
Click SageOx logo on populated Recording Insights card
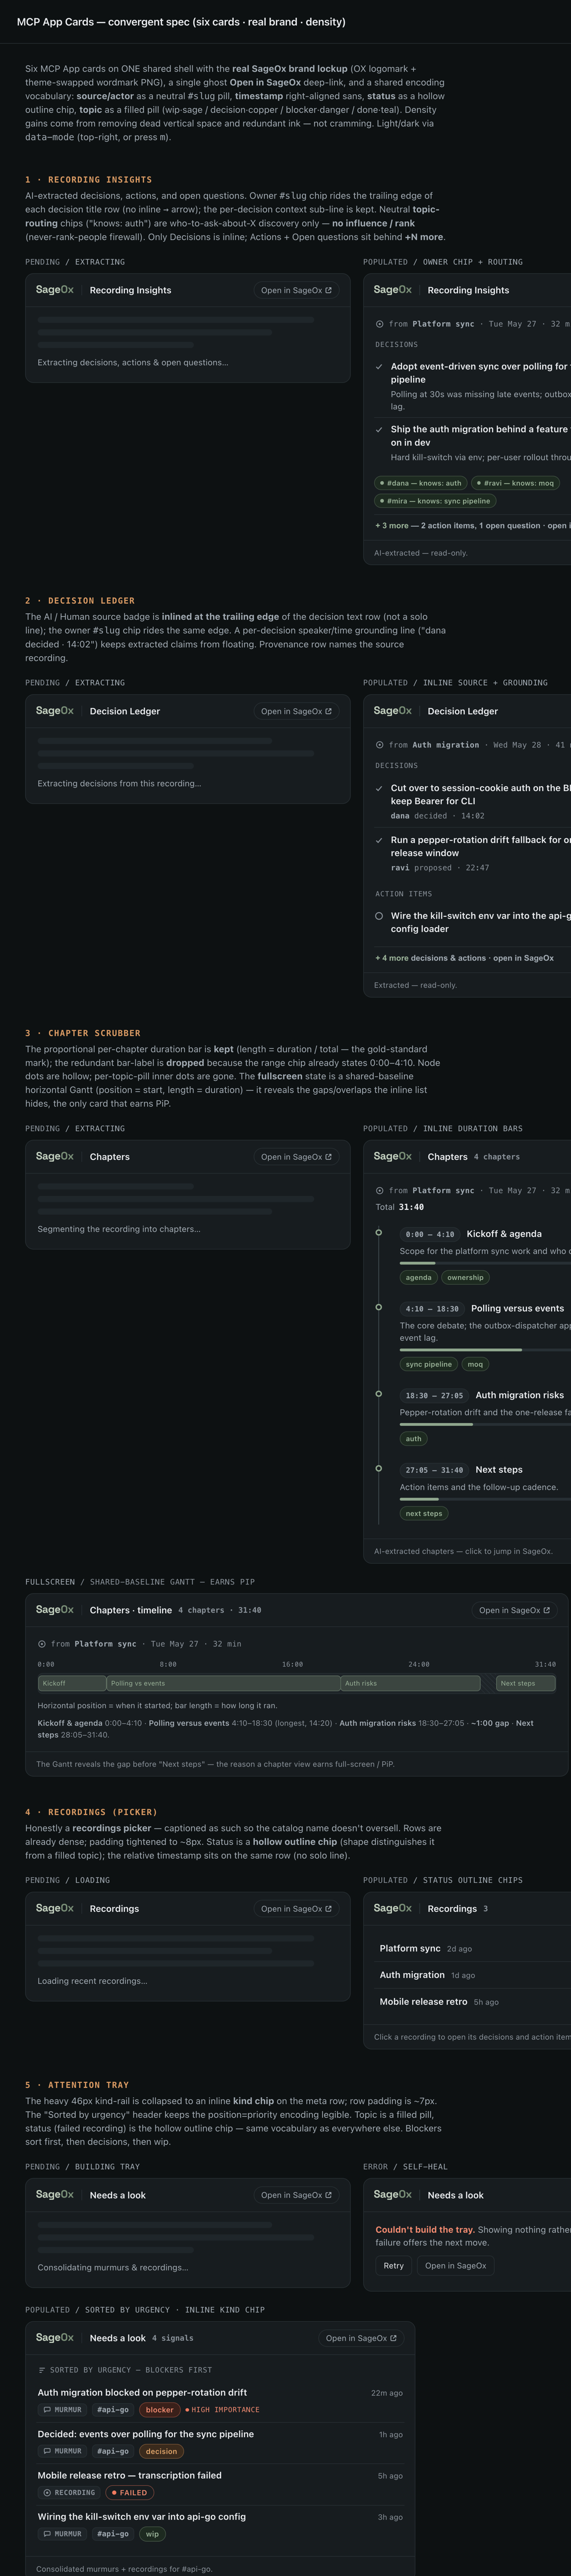(393, 290)
